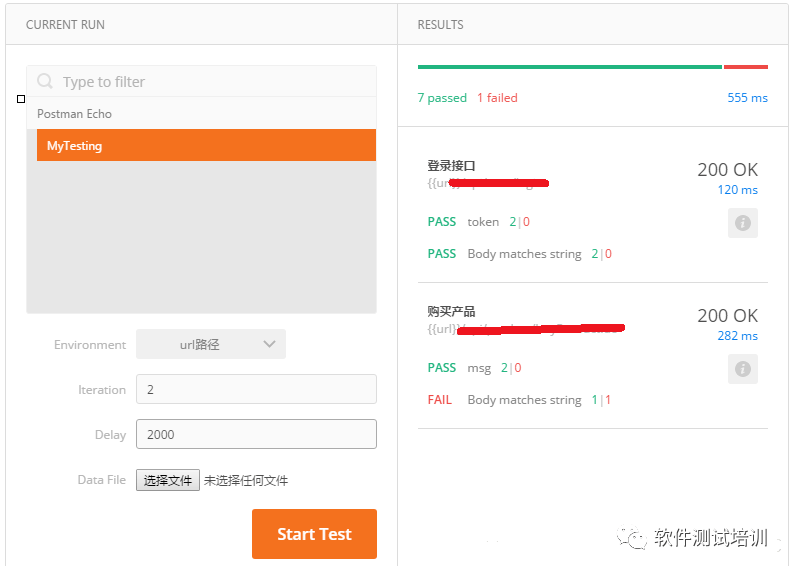Click PASS Body matches string under 登录接口
Viewport: 793px width, 572px height.
[520, 253]
